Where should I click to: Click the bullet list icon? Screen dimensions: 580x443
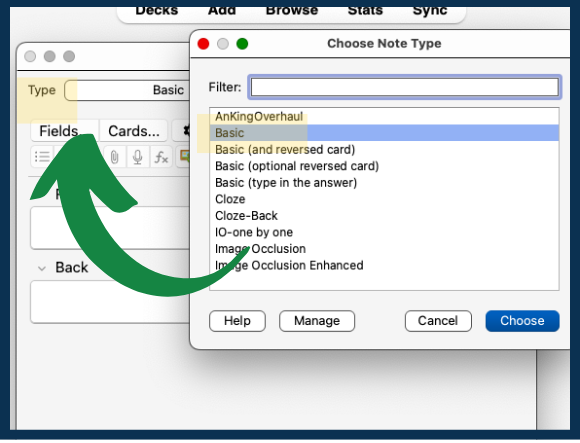(42, 156)
